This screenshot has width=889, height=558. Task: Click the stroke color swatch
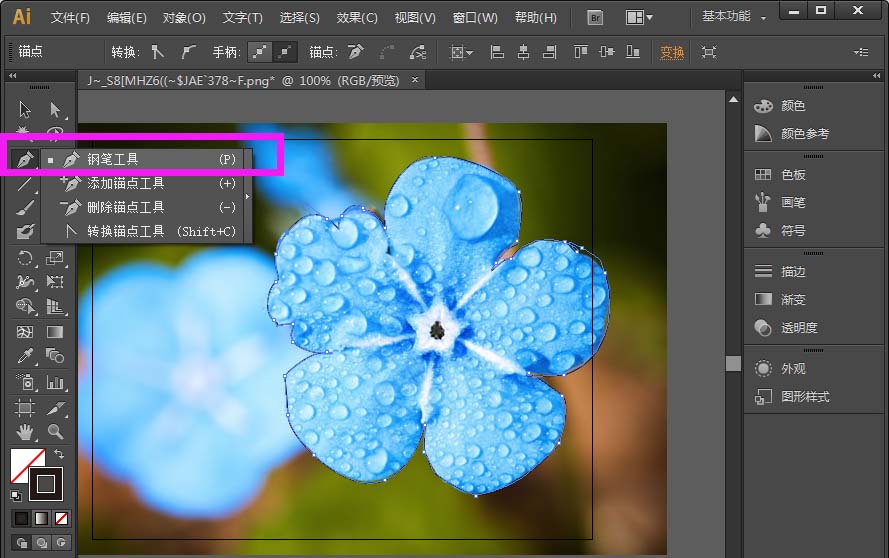(45, 484)
